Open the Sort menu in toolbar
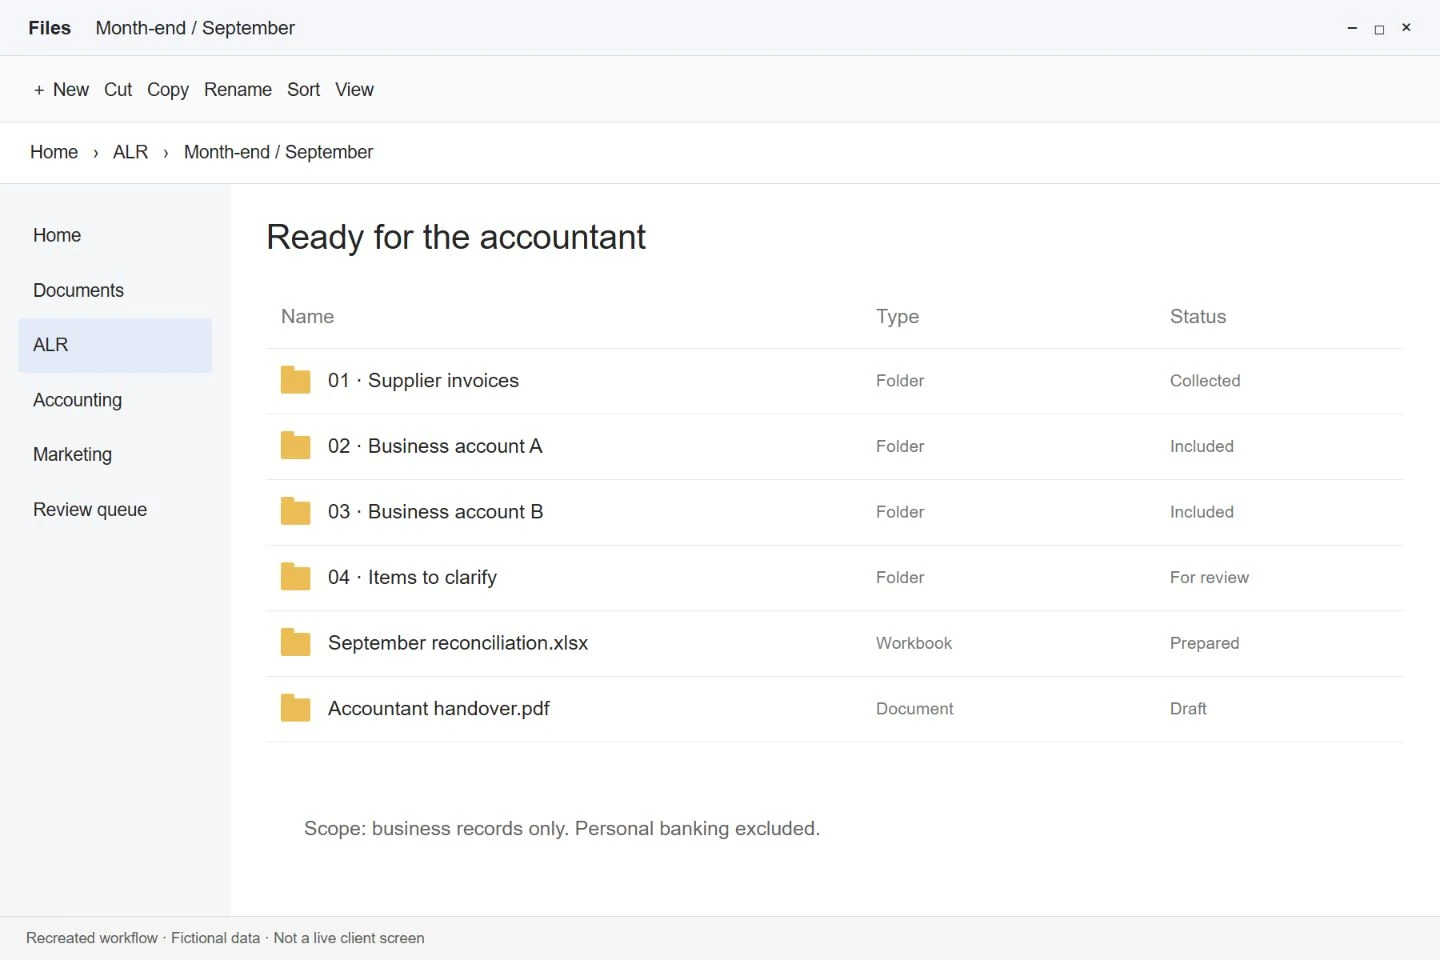 pyautogui.click(x=303, y=89)
